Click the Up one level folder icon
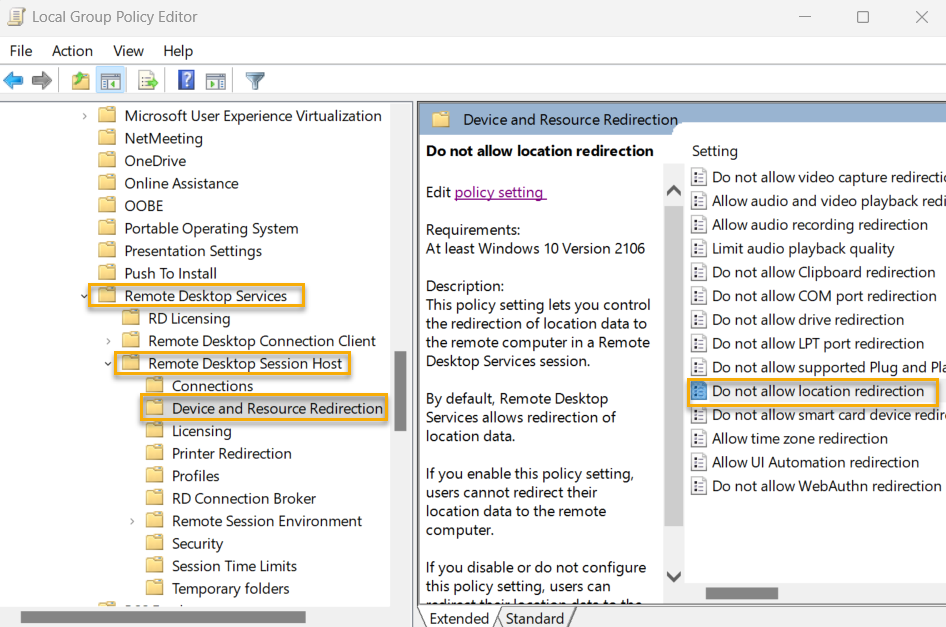This screenshot has width=946, height=627. [x=80, y=80]
